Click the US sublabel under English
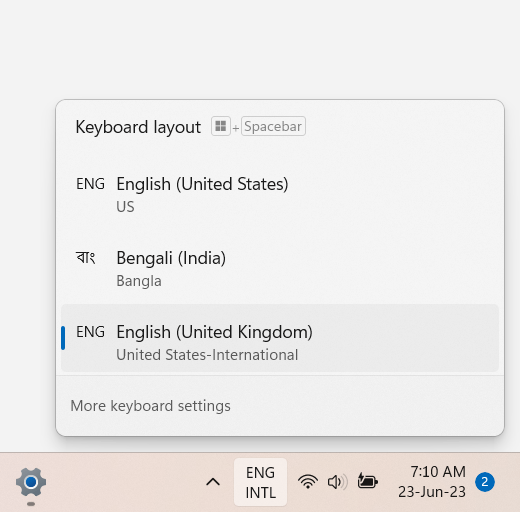 [x=125, y=207]
